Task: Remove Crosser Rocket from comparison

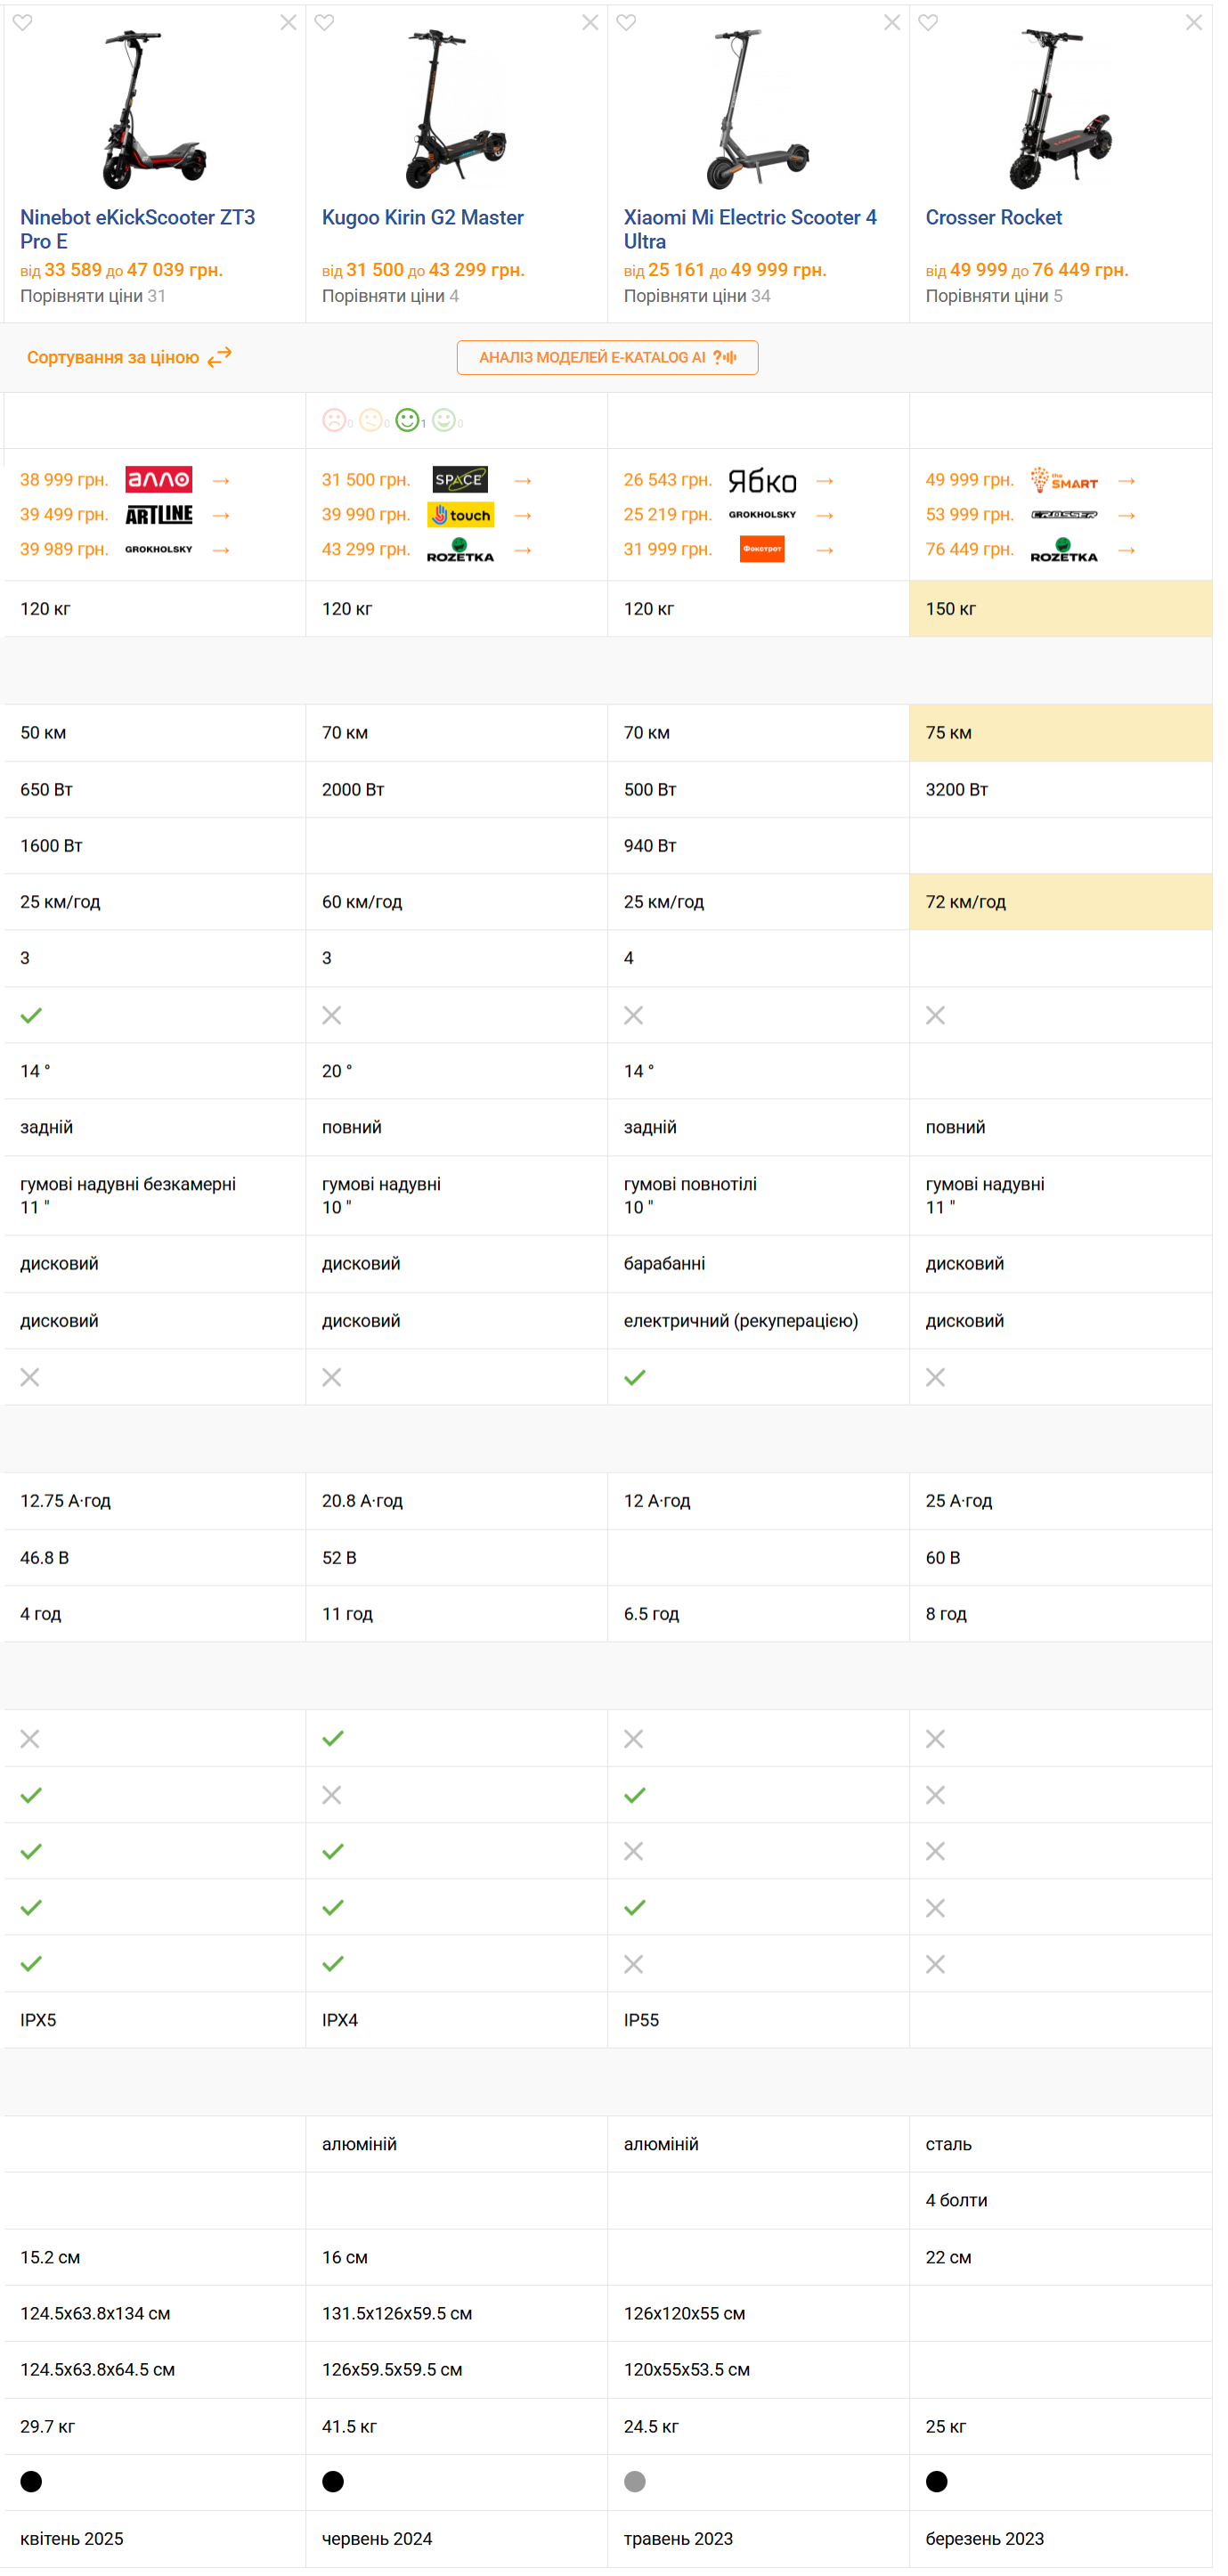Action: click(1194, 22)
